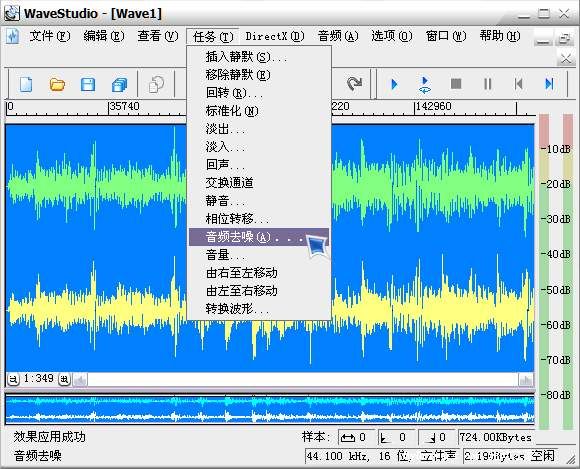This screenshot has width=580, height=469.
Task: Click the 724.00KBytes status value
Action: [x=496, y=438]
